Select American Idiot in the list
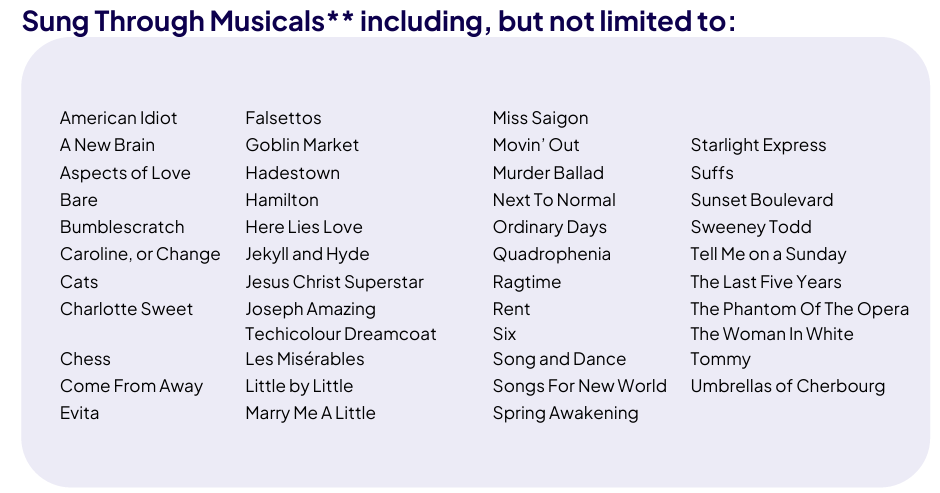Image resolution: width=940 pixels, height=493 pixels. coord(119,118)
